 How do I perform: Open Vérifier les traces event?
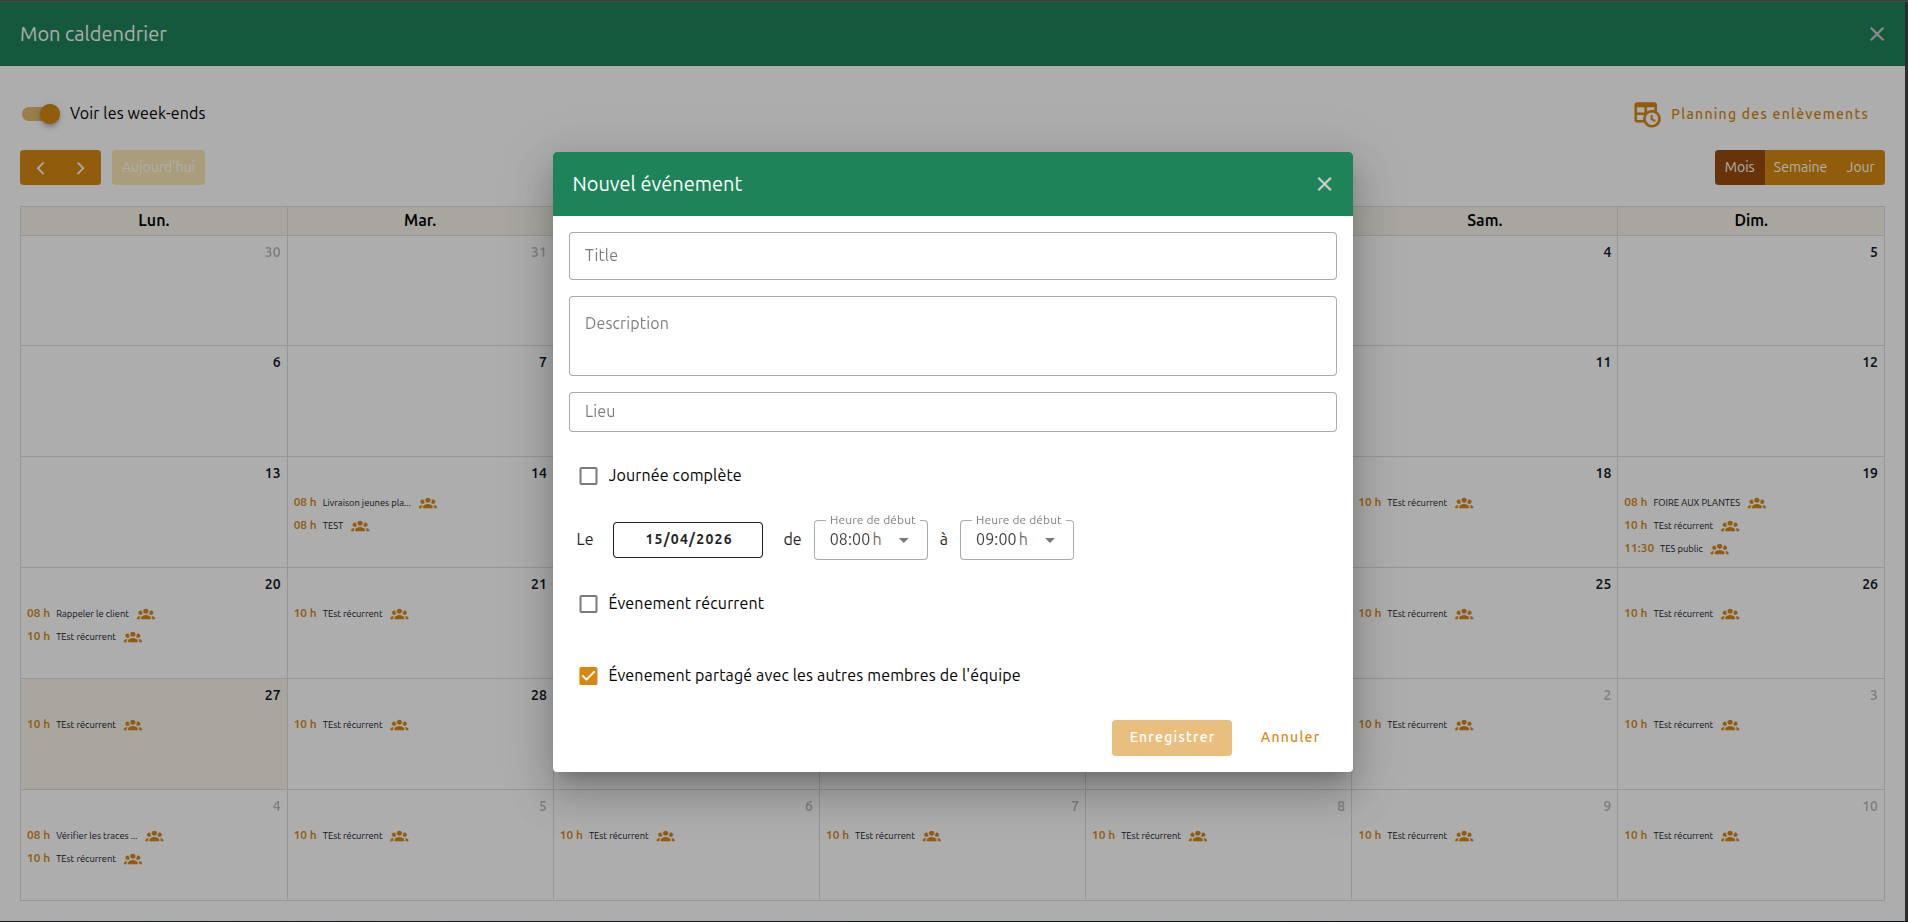click(96, 836)
